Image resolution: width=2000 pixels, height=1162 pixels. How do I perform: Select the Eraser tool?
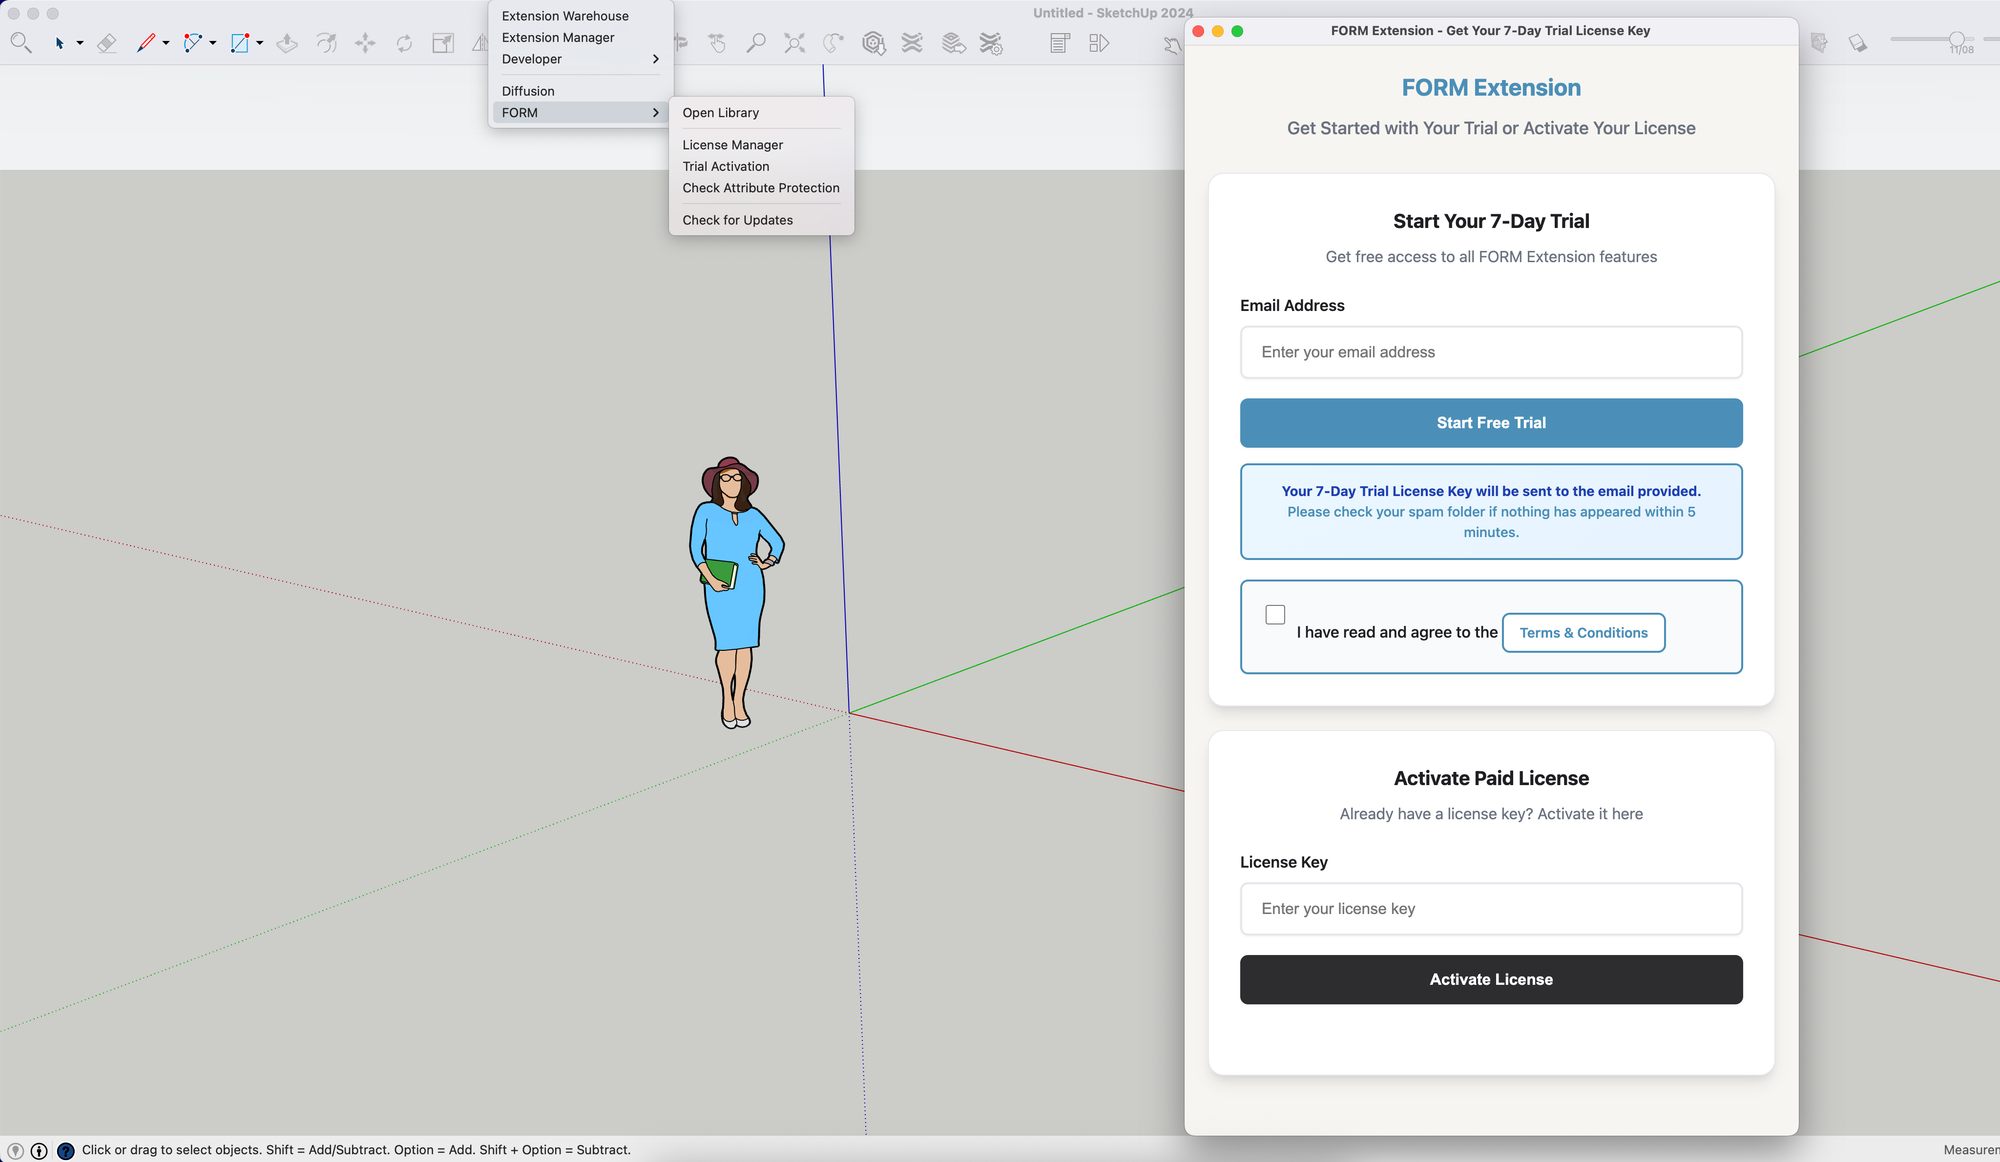coord(107,43)
